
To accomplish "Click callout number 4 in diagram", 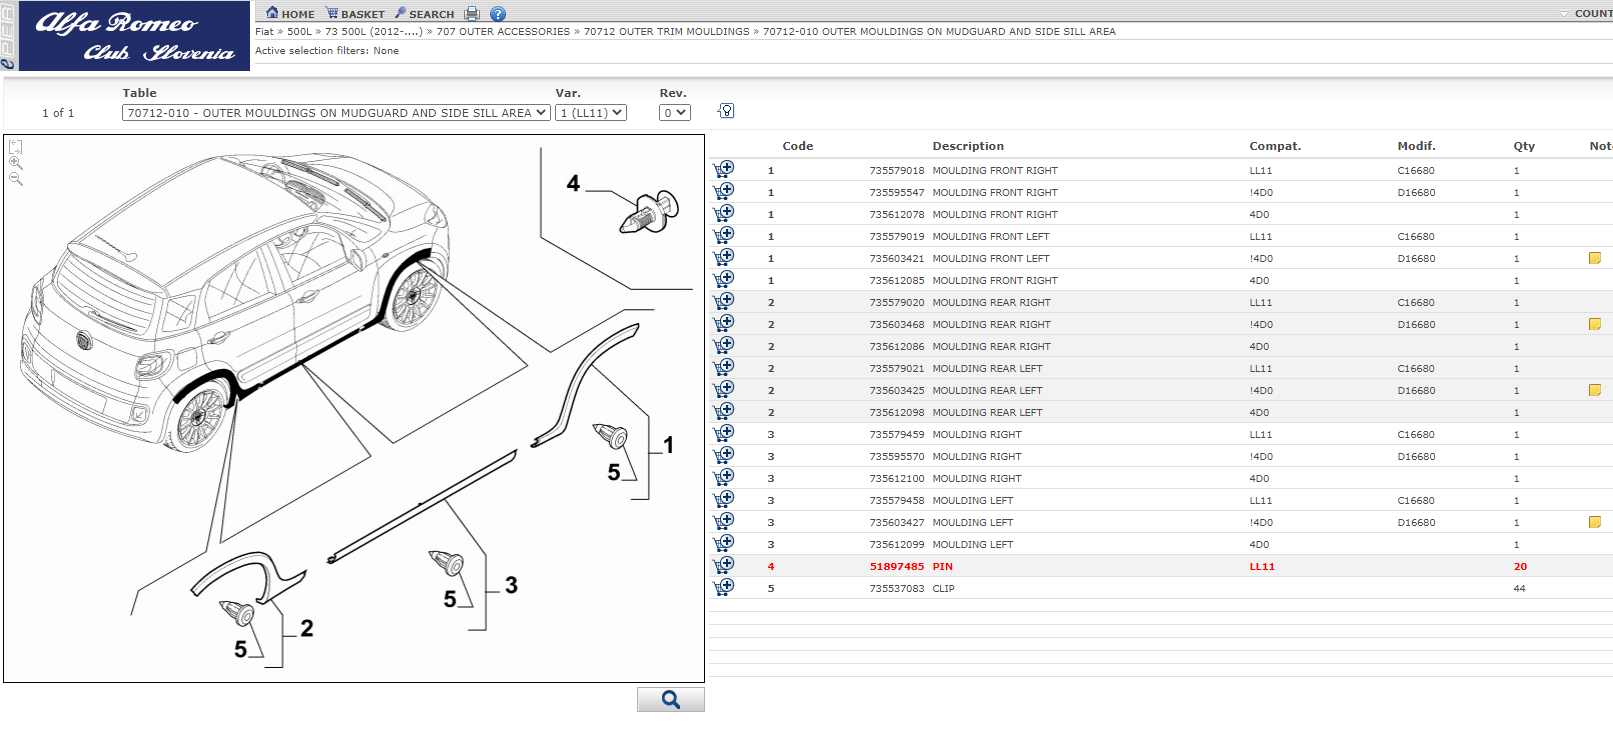I will (x=573, y=183).
